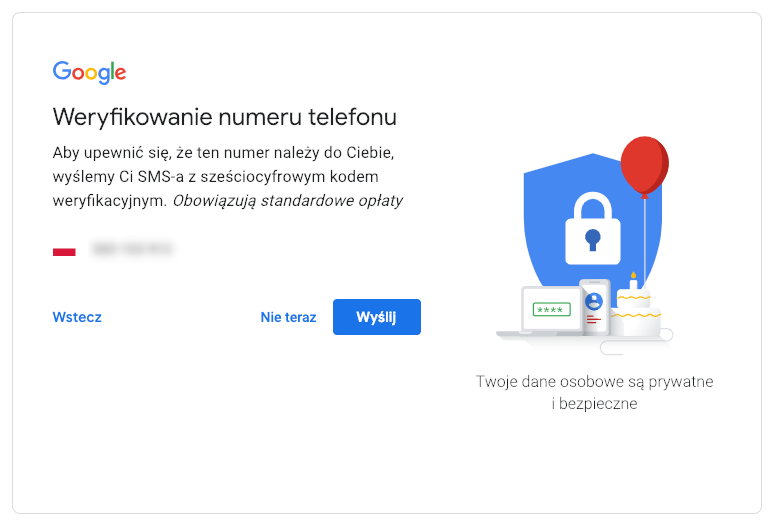This screenshot has height=521, width=770.
Task: Click the laptop illustration
Action: [550, 314]
